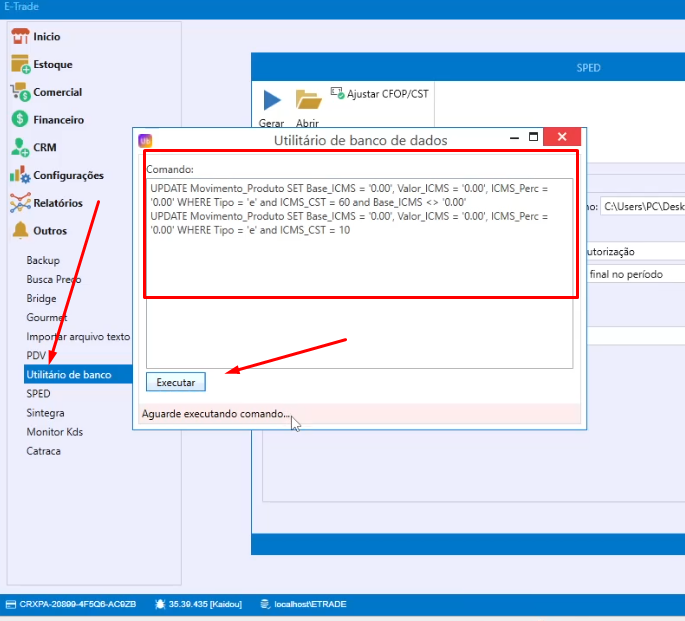This screenshot has width=685, height=621.
Task: Click the Abrir folder icon
Action: pyautogui.click(x=307, y=101)
